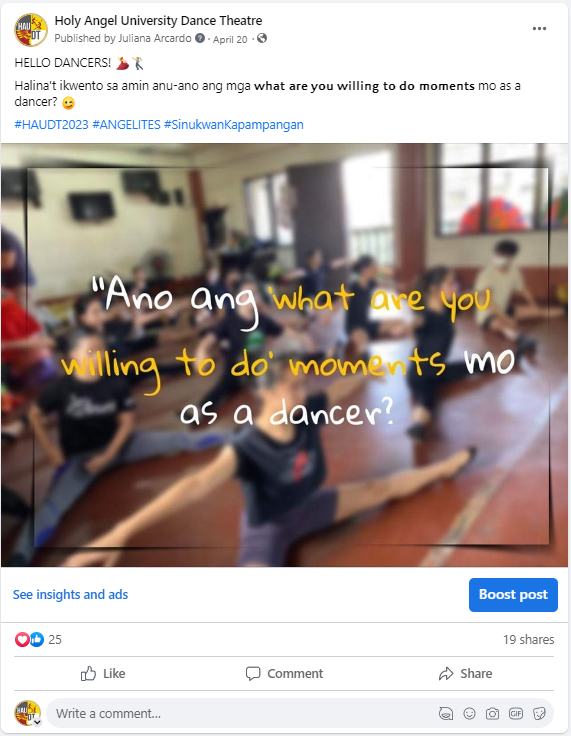This screenshot has height=736, width=571.
Task: Open the three-dot post options menu
Action: [x=539, y=29]
